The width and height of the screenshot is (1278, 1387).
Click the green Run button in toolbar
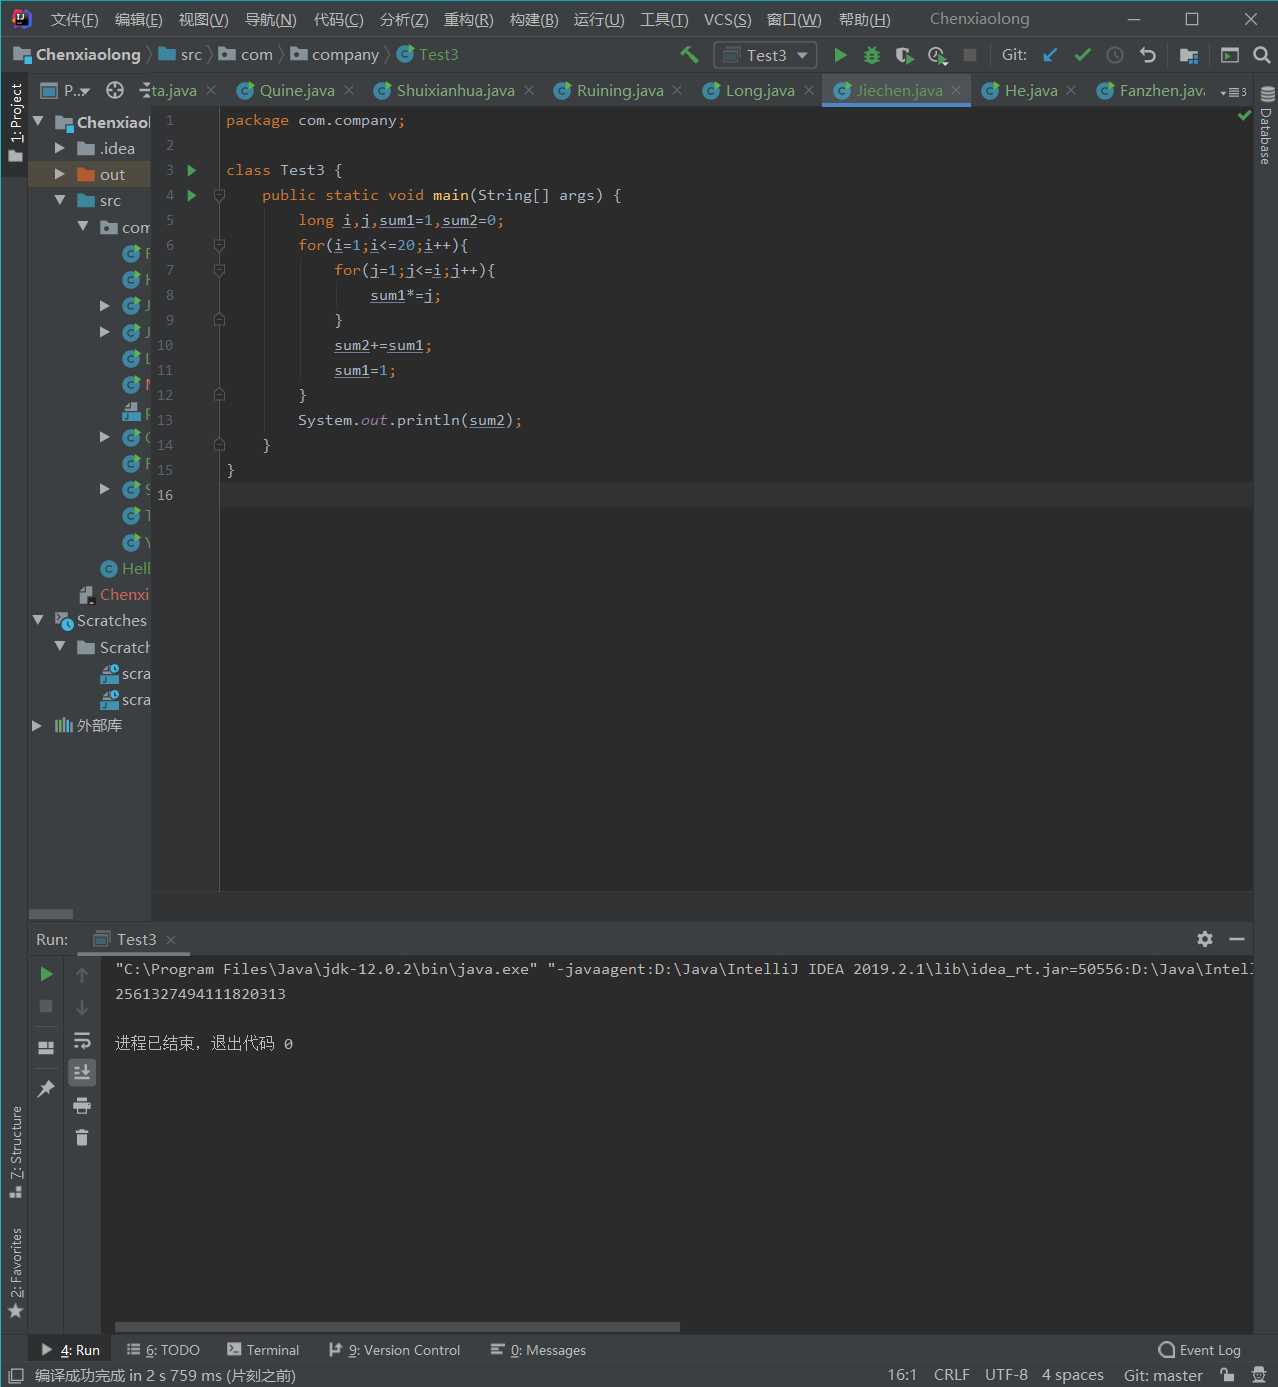click(x=840, y=55)
